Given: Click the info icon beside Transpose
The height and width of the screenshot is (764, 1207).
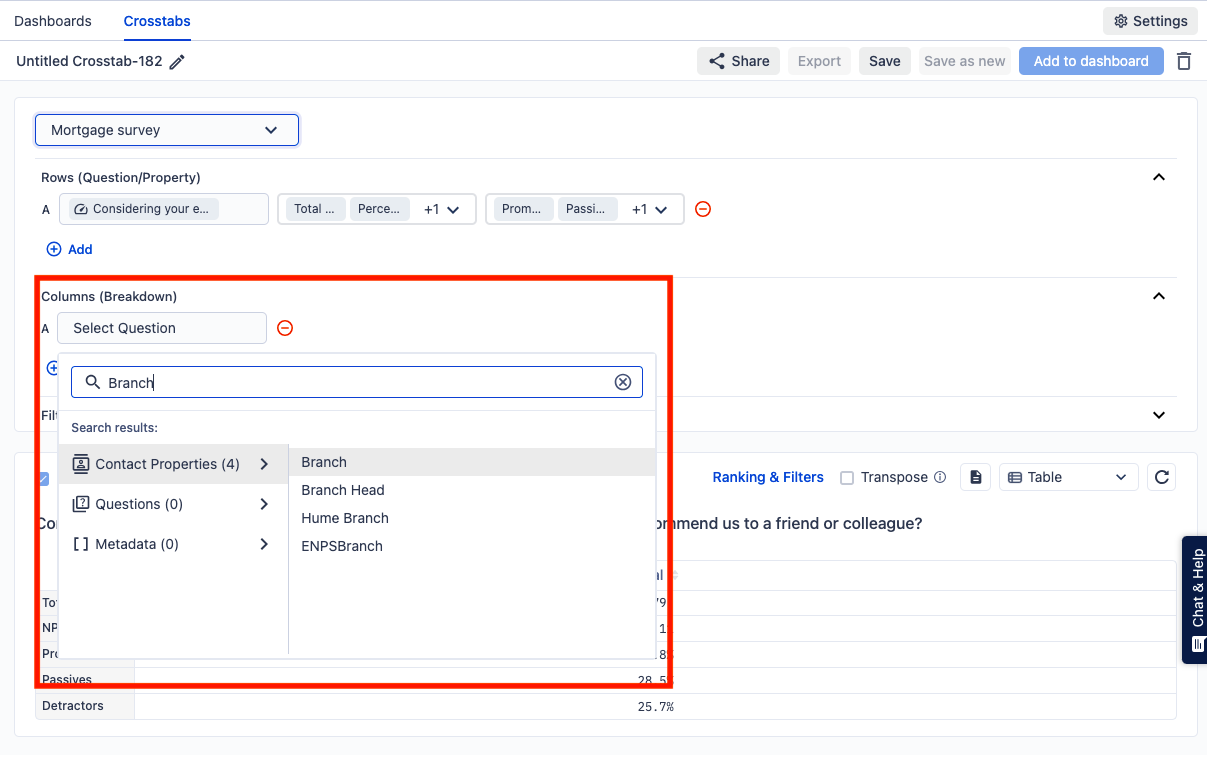Looking at the screenshot, I should [x=940, y=477].
